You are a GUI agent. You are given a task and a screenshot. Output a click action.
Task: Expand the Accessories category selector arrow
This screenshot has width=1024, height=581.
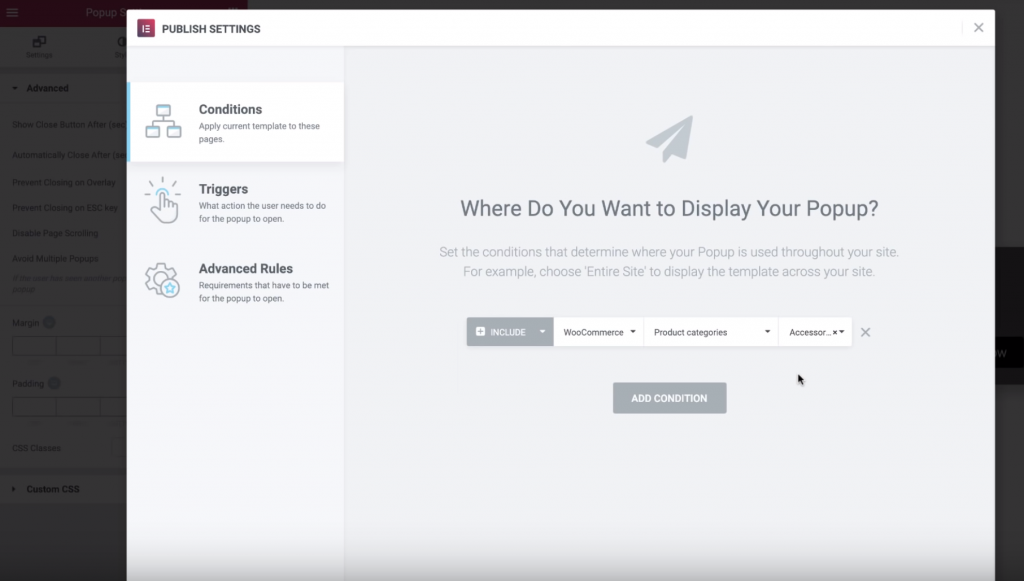(x=843, y=332)
